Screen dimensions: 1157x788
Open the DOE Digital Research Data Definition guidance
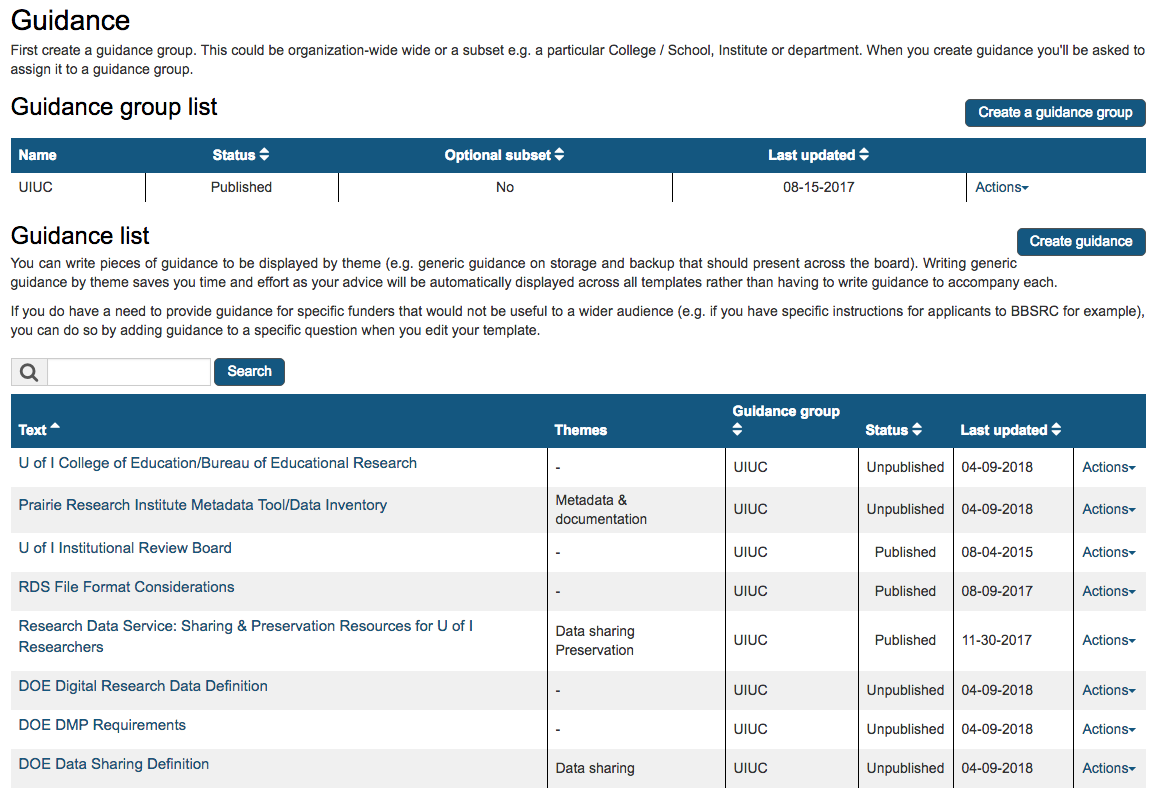(x=142, y=685)
